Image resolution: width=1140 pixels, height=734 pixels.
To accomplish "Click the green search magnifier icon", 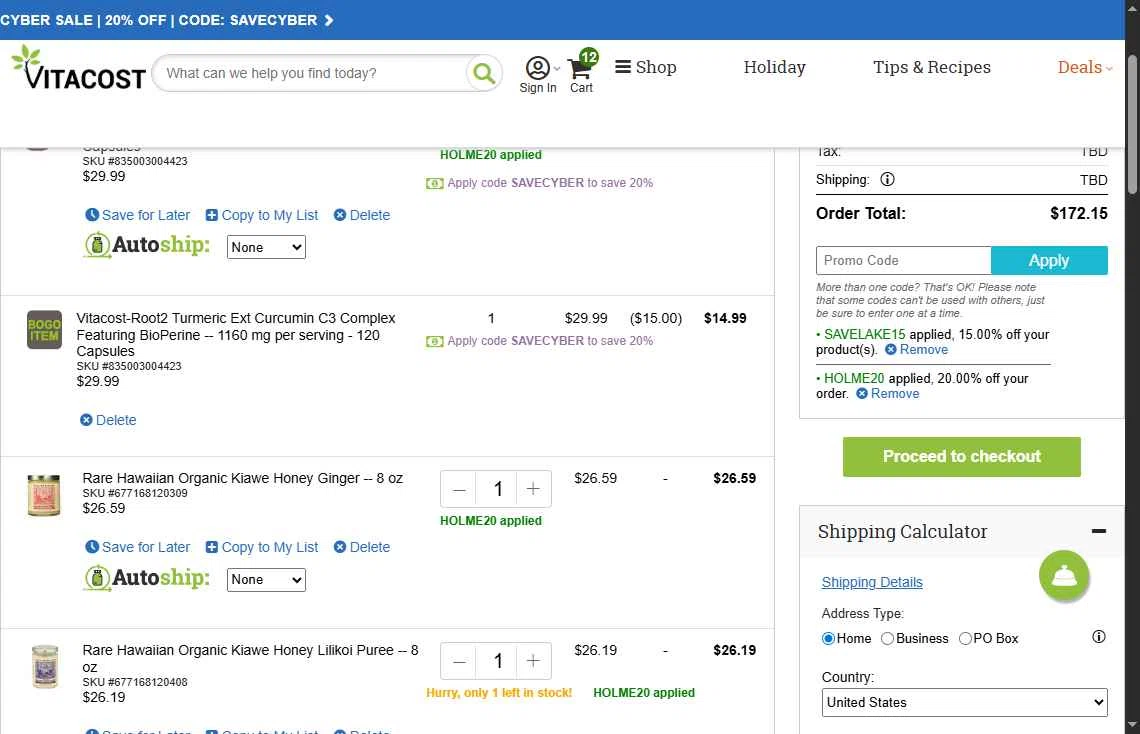I will tap(484, 73).
